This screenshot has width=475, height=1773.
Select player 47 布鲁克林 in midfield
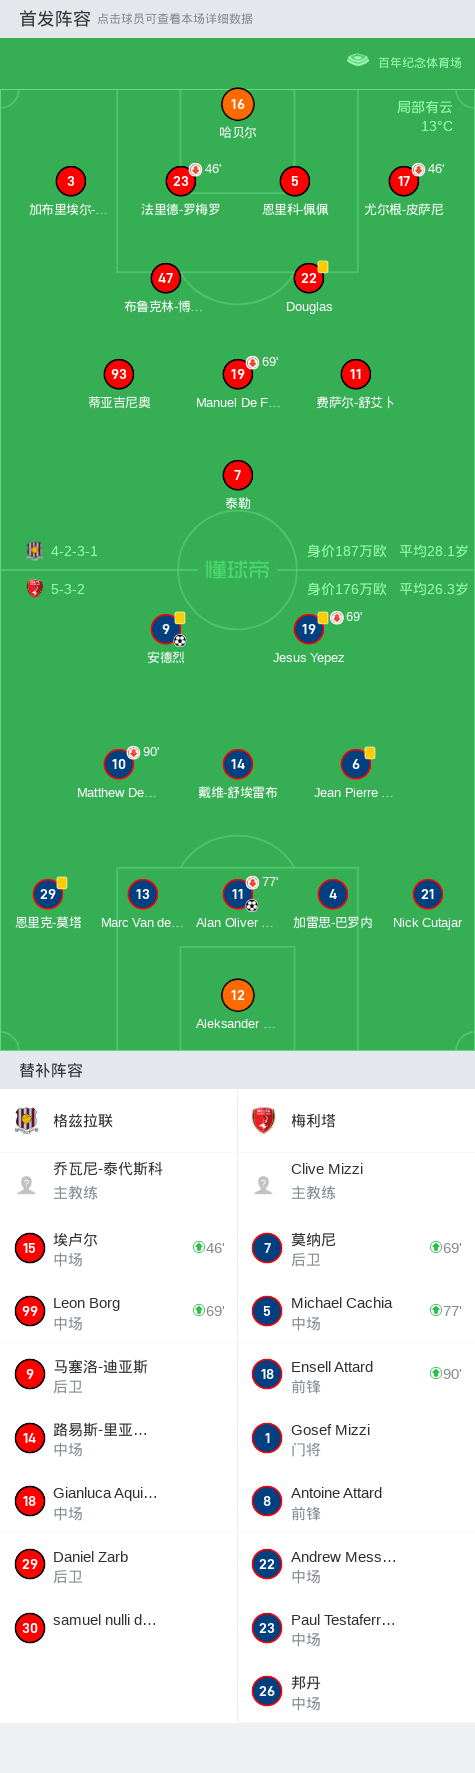pos(166,278)
